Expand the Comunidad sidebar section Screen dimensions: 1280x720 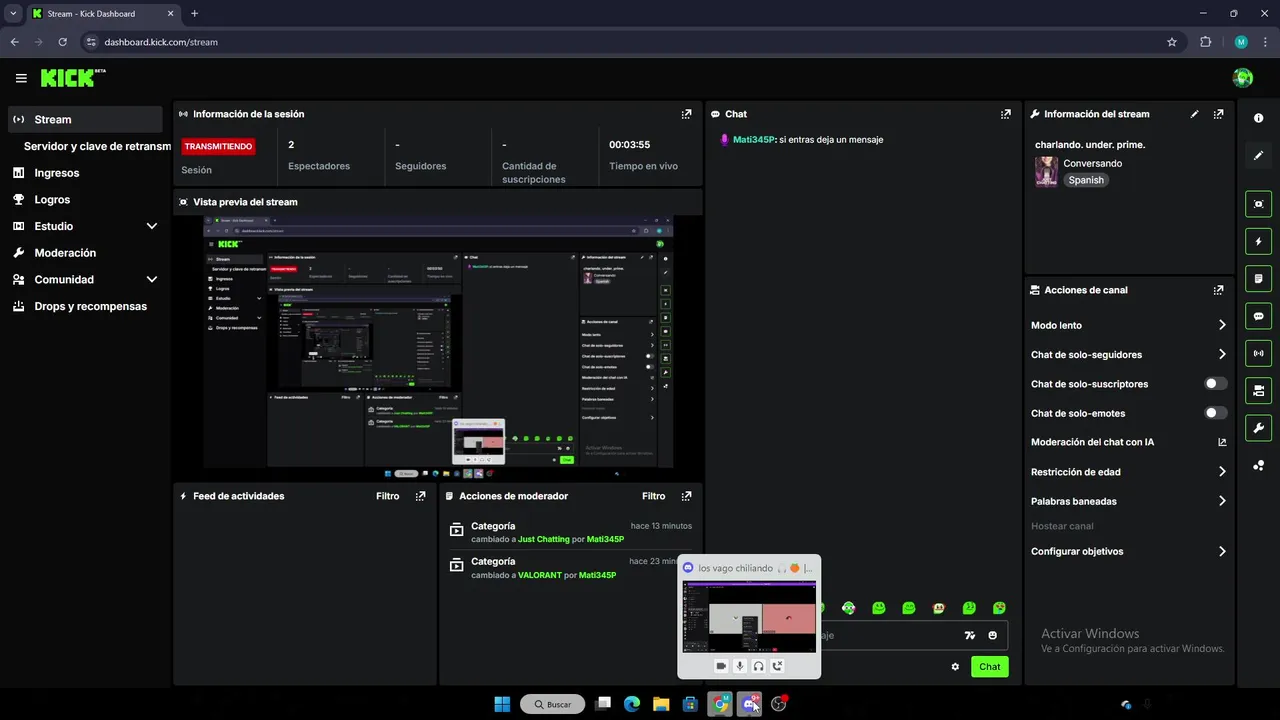[152, 280]
